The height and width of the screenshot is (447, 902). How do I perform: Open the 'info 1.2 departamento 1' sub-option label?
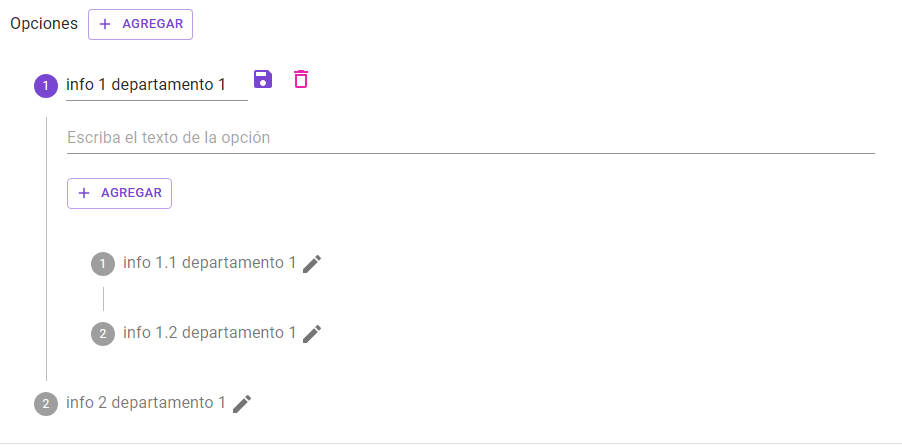(x=209, y=333)
